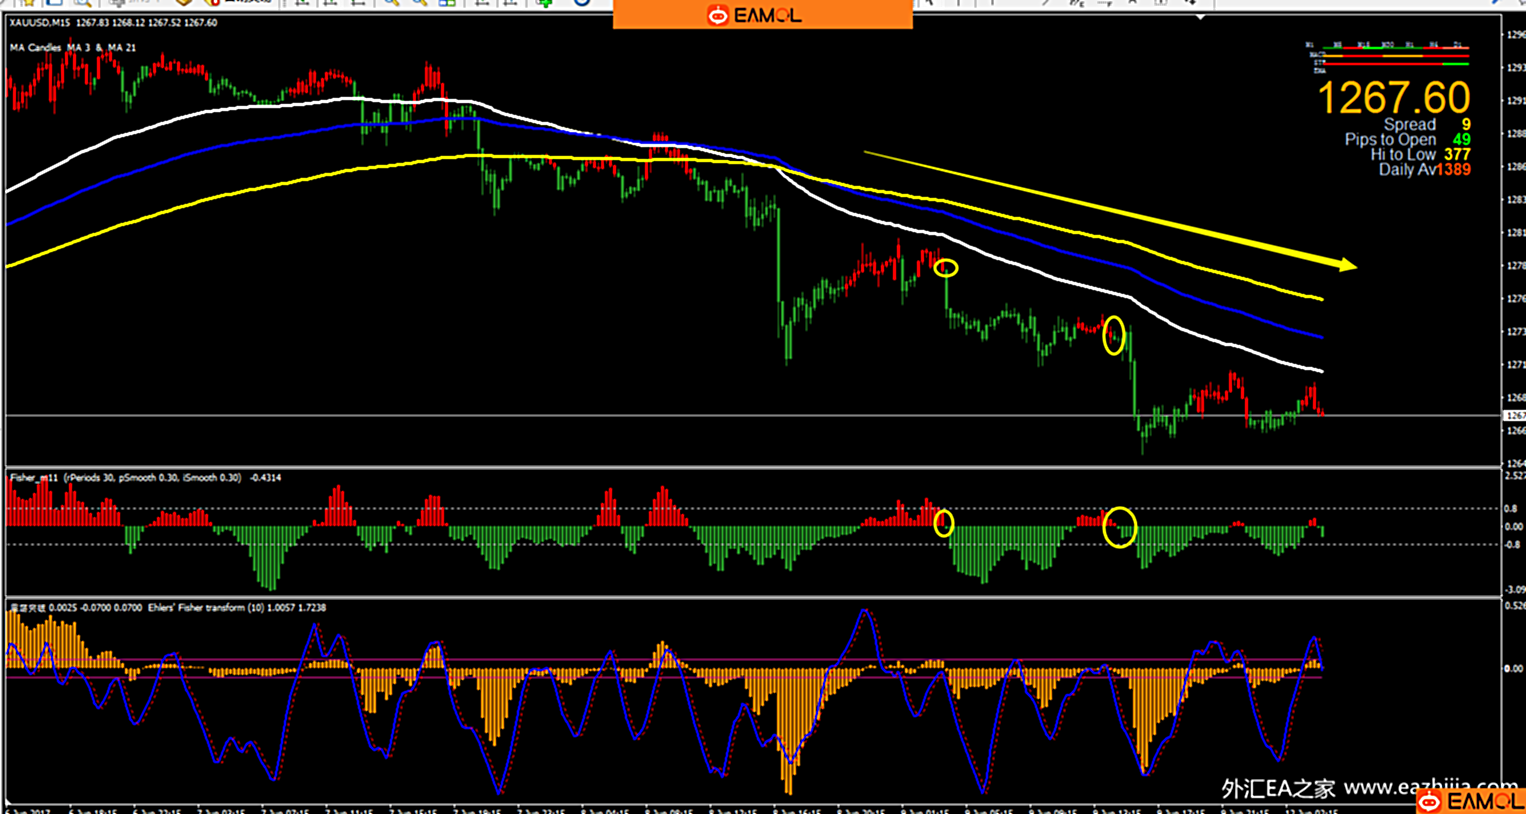Select the tall yellow ellipse on price candles

coord(1113,335)
